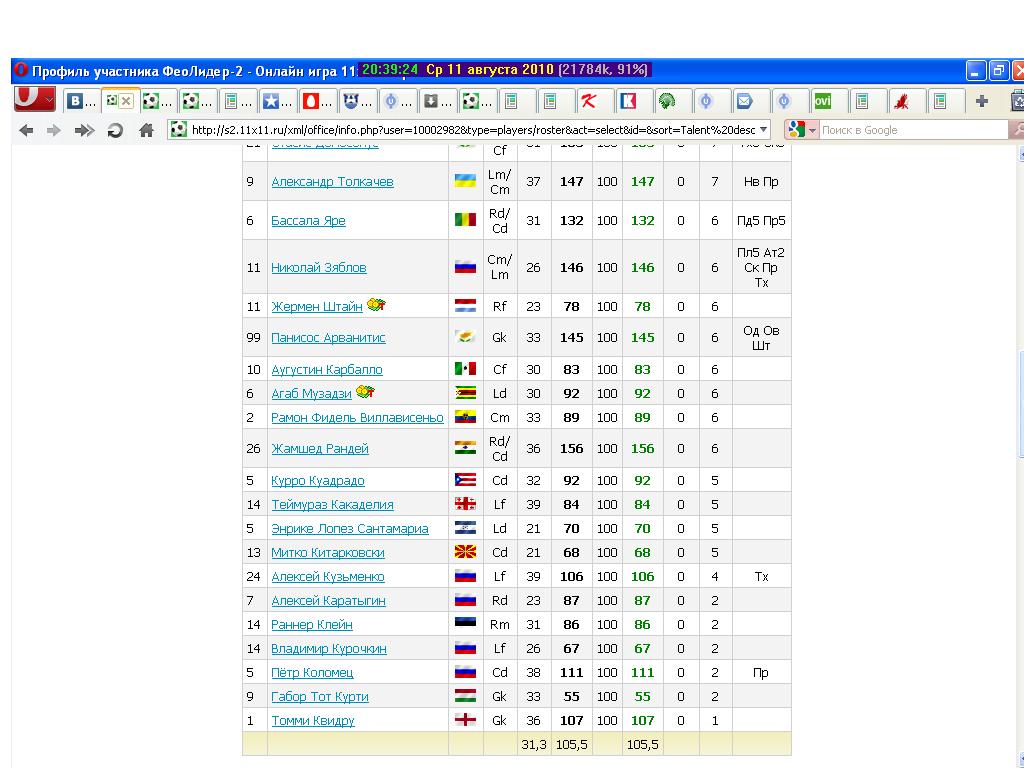Close the active tab with X

pos(126,101)
